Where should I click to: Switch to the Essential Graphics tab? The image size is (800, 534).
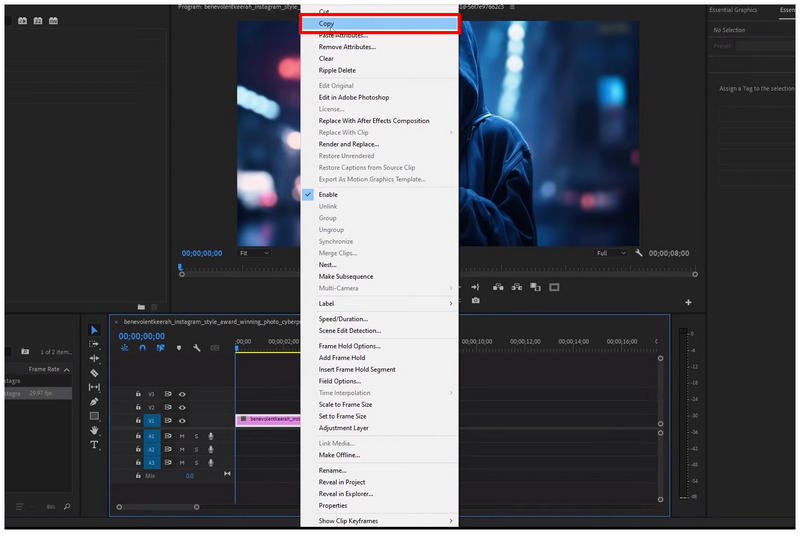coord(733,10)
